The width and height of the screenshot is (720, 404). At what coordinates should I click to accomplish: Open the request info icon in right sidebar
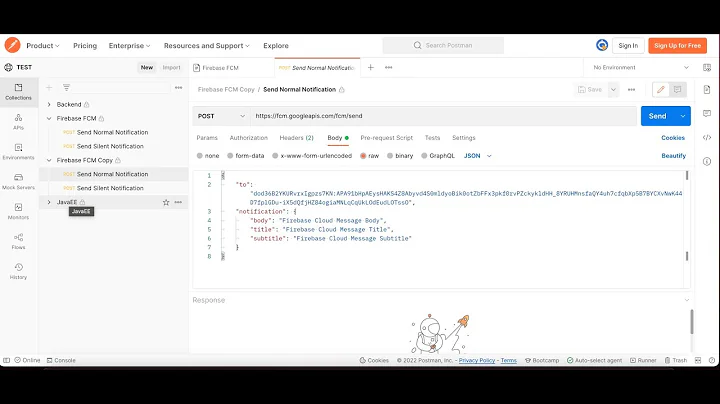point(707,161)
